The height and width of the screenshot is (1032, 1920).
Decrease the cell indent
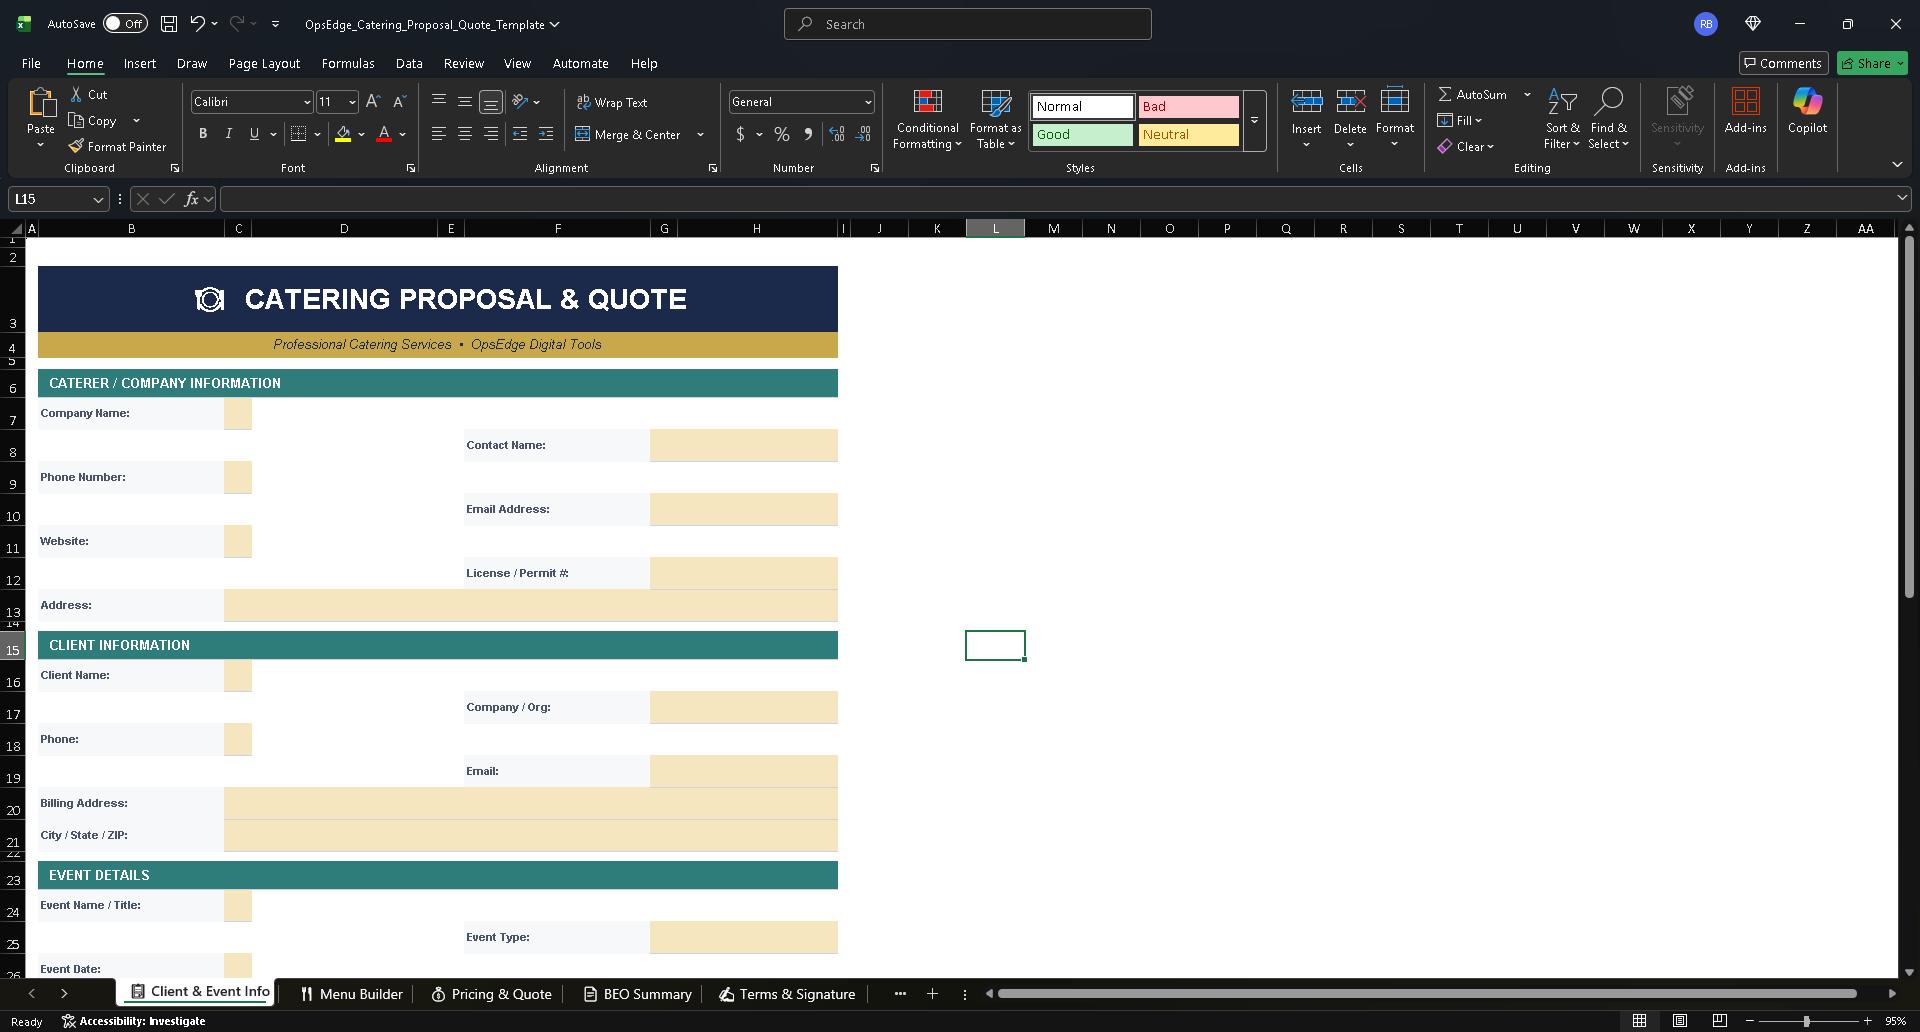click(x=519, y=134)
